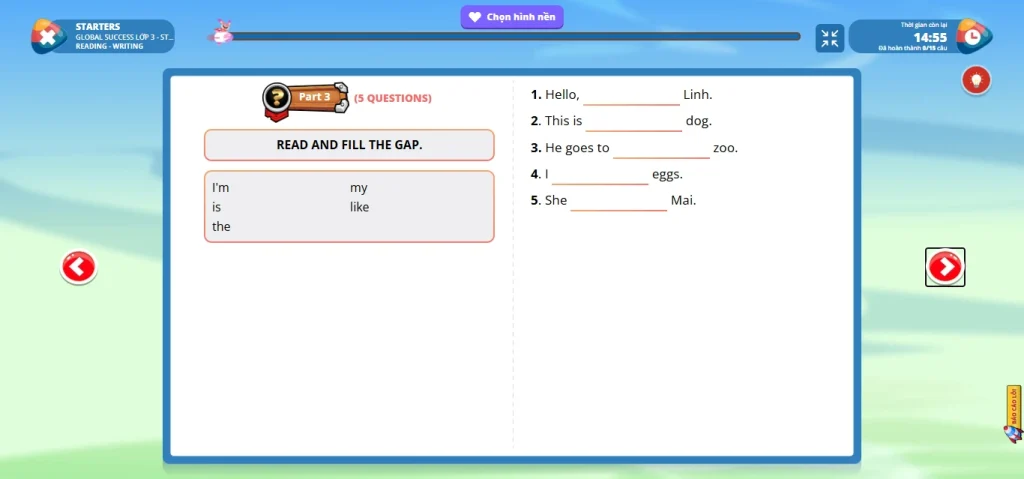This screenshot has width=1024, height=479.
Task: Click the clock timer icon
Action: [971, 36]
